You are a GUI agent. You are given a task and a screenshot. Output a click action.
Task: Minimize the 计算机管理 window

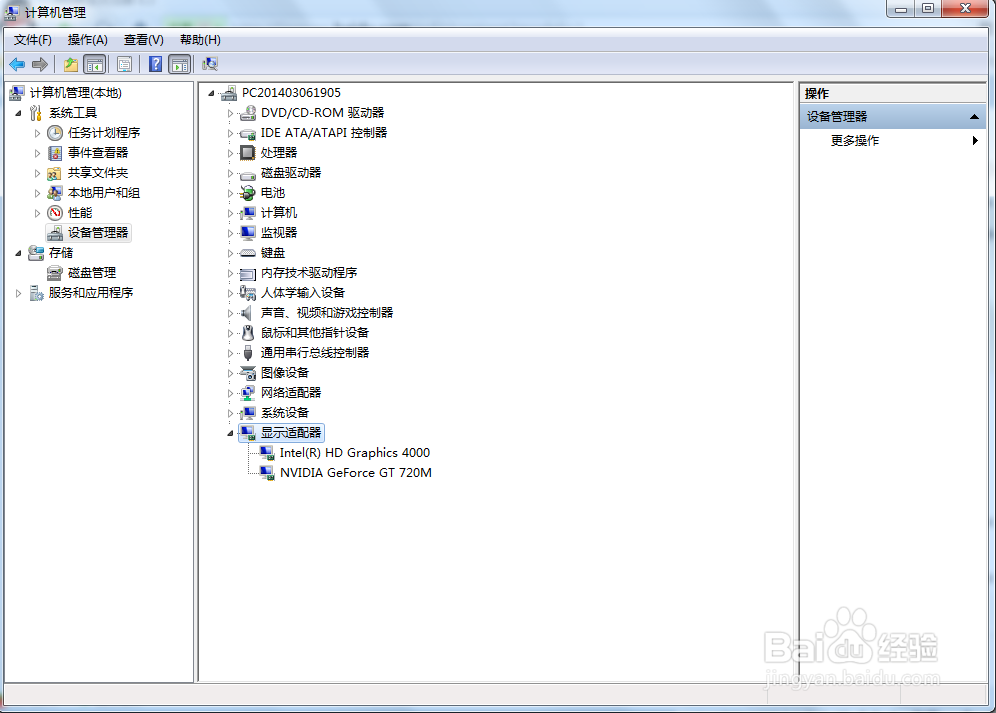[x=901, y=9]
